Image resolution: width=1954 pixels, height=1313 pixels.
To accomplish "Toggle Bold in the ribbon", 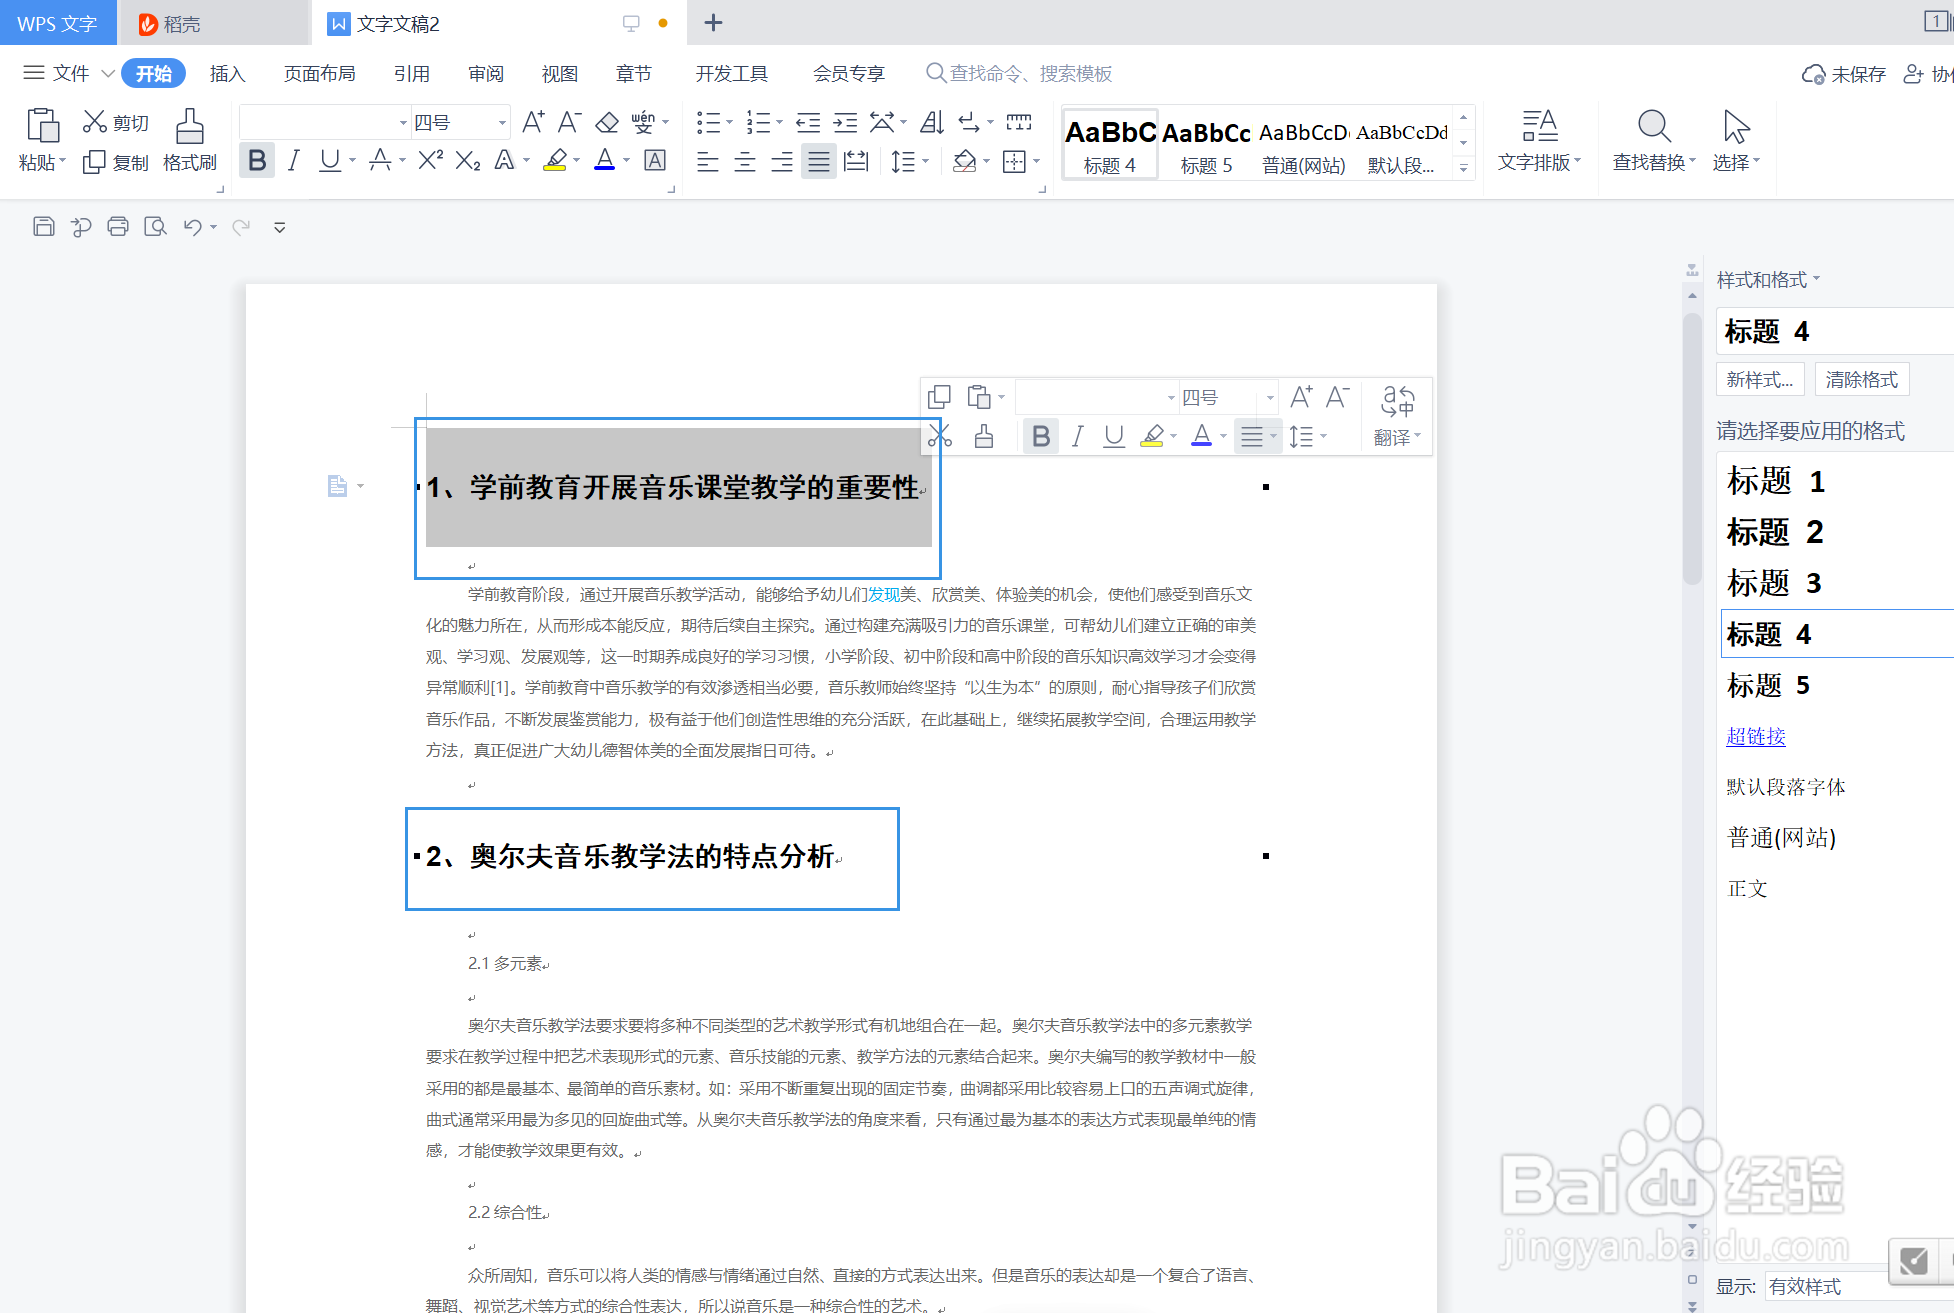I will coord(257,160).
